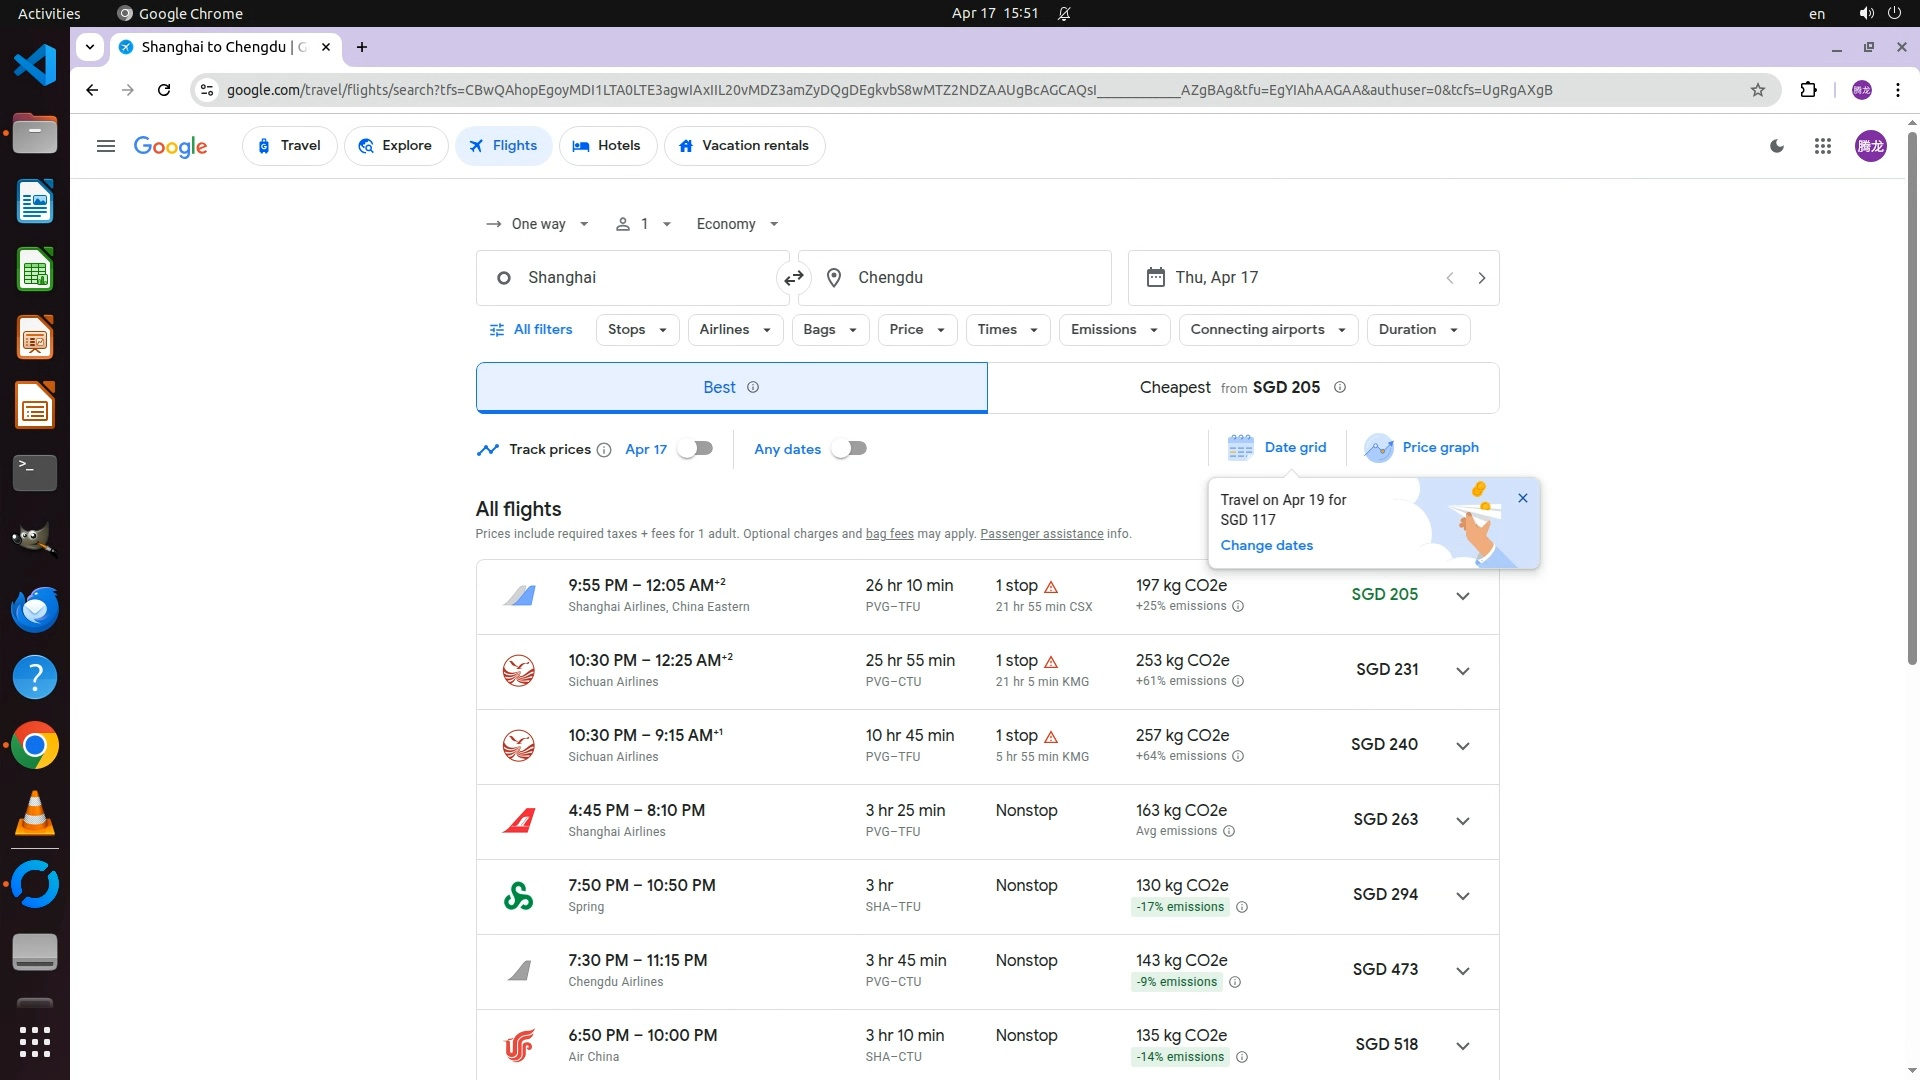Open the Hotels tab
Screen dimensions: 1920x1080
click(607, 146)
